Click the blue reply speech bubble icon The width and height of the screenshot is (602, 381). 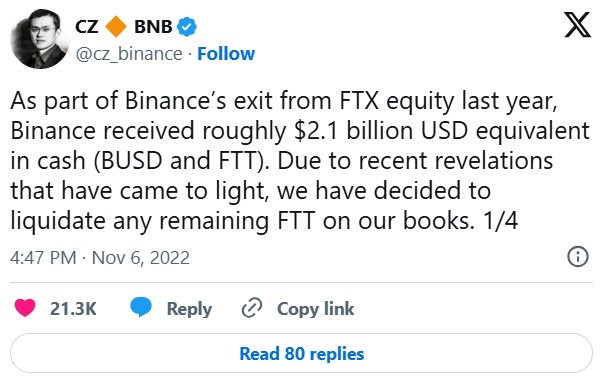141,307
